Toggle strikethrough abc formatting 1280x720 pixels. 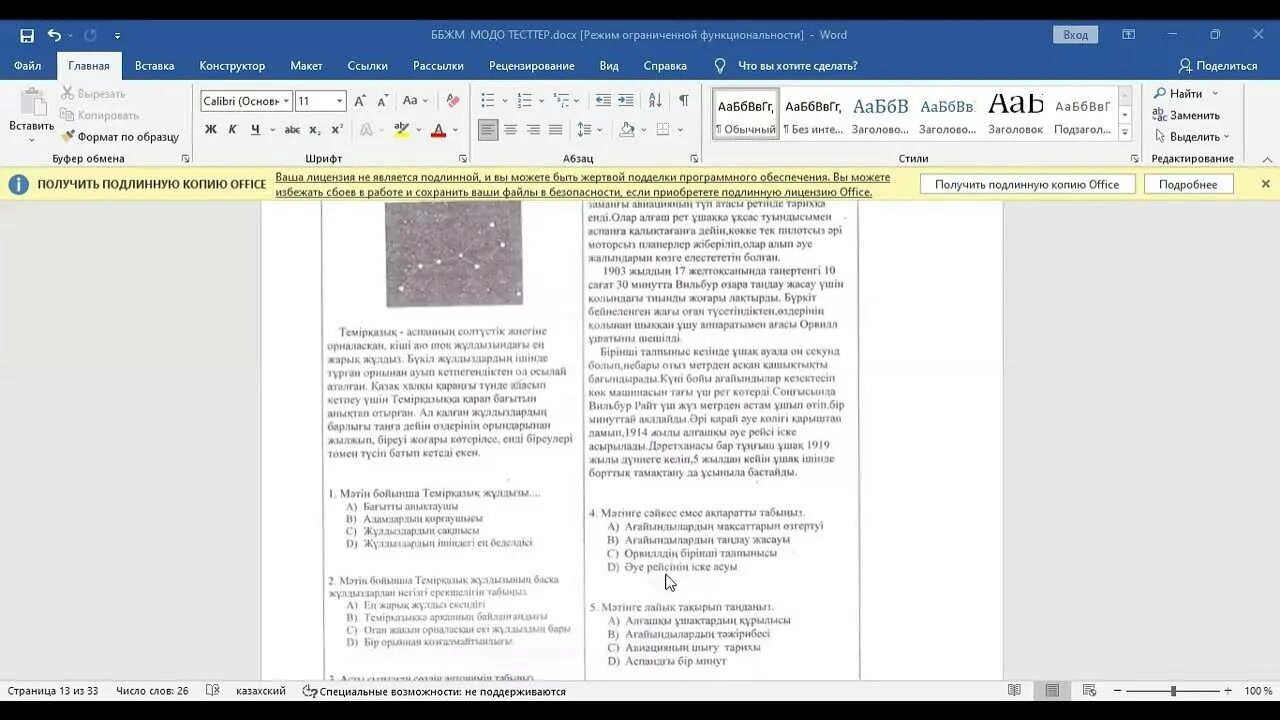pos(292,130)
